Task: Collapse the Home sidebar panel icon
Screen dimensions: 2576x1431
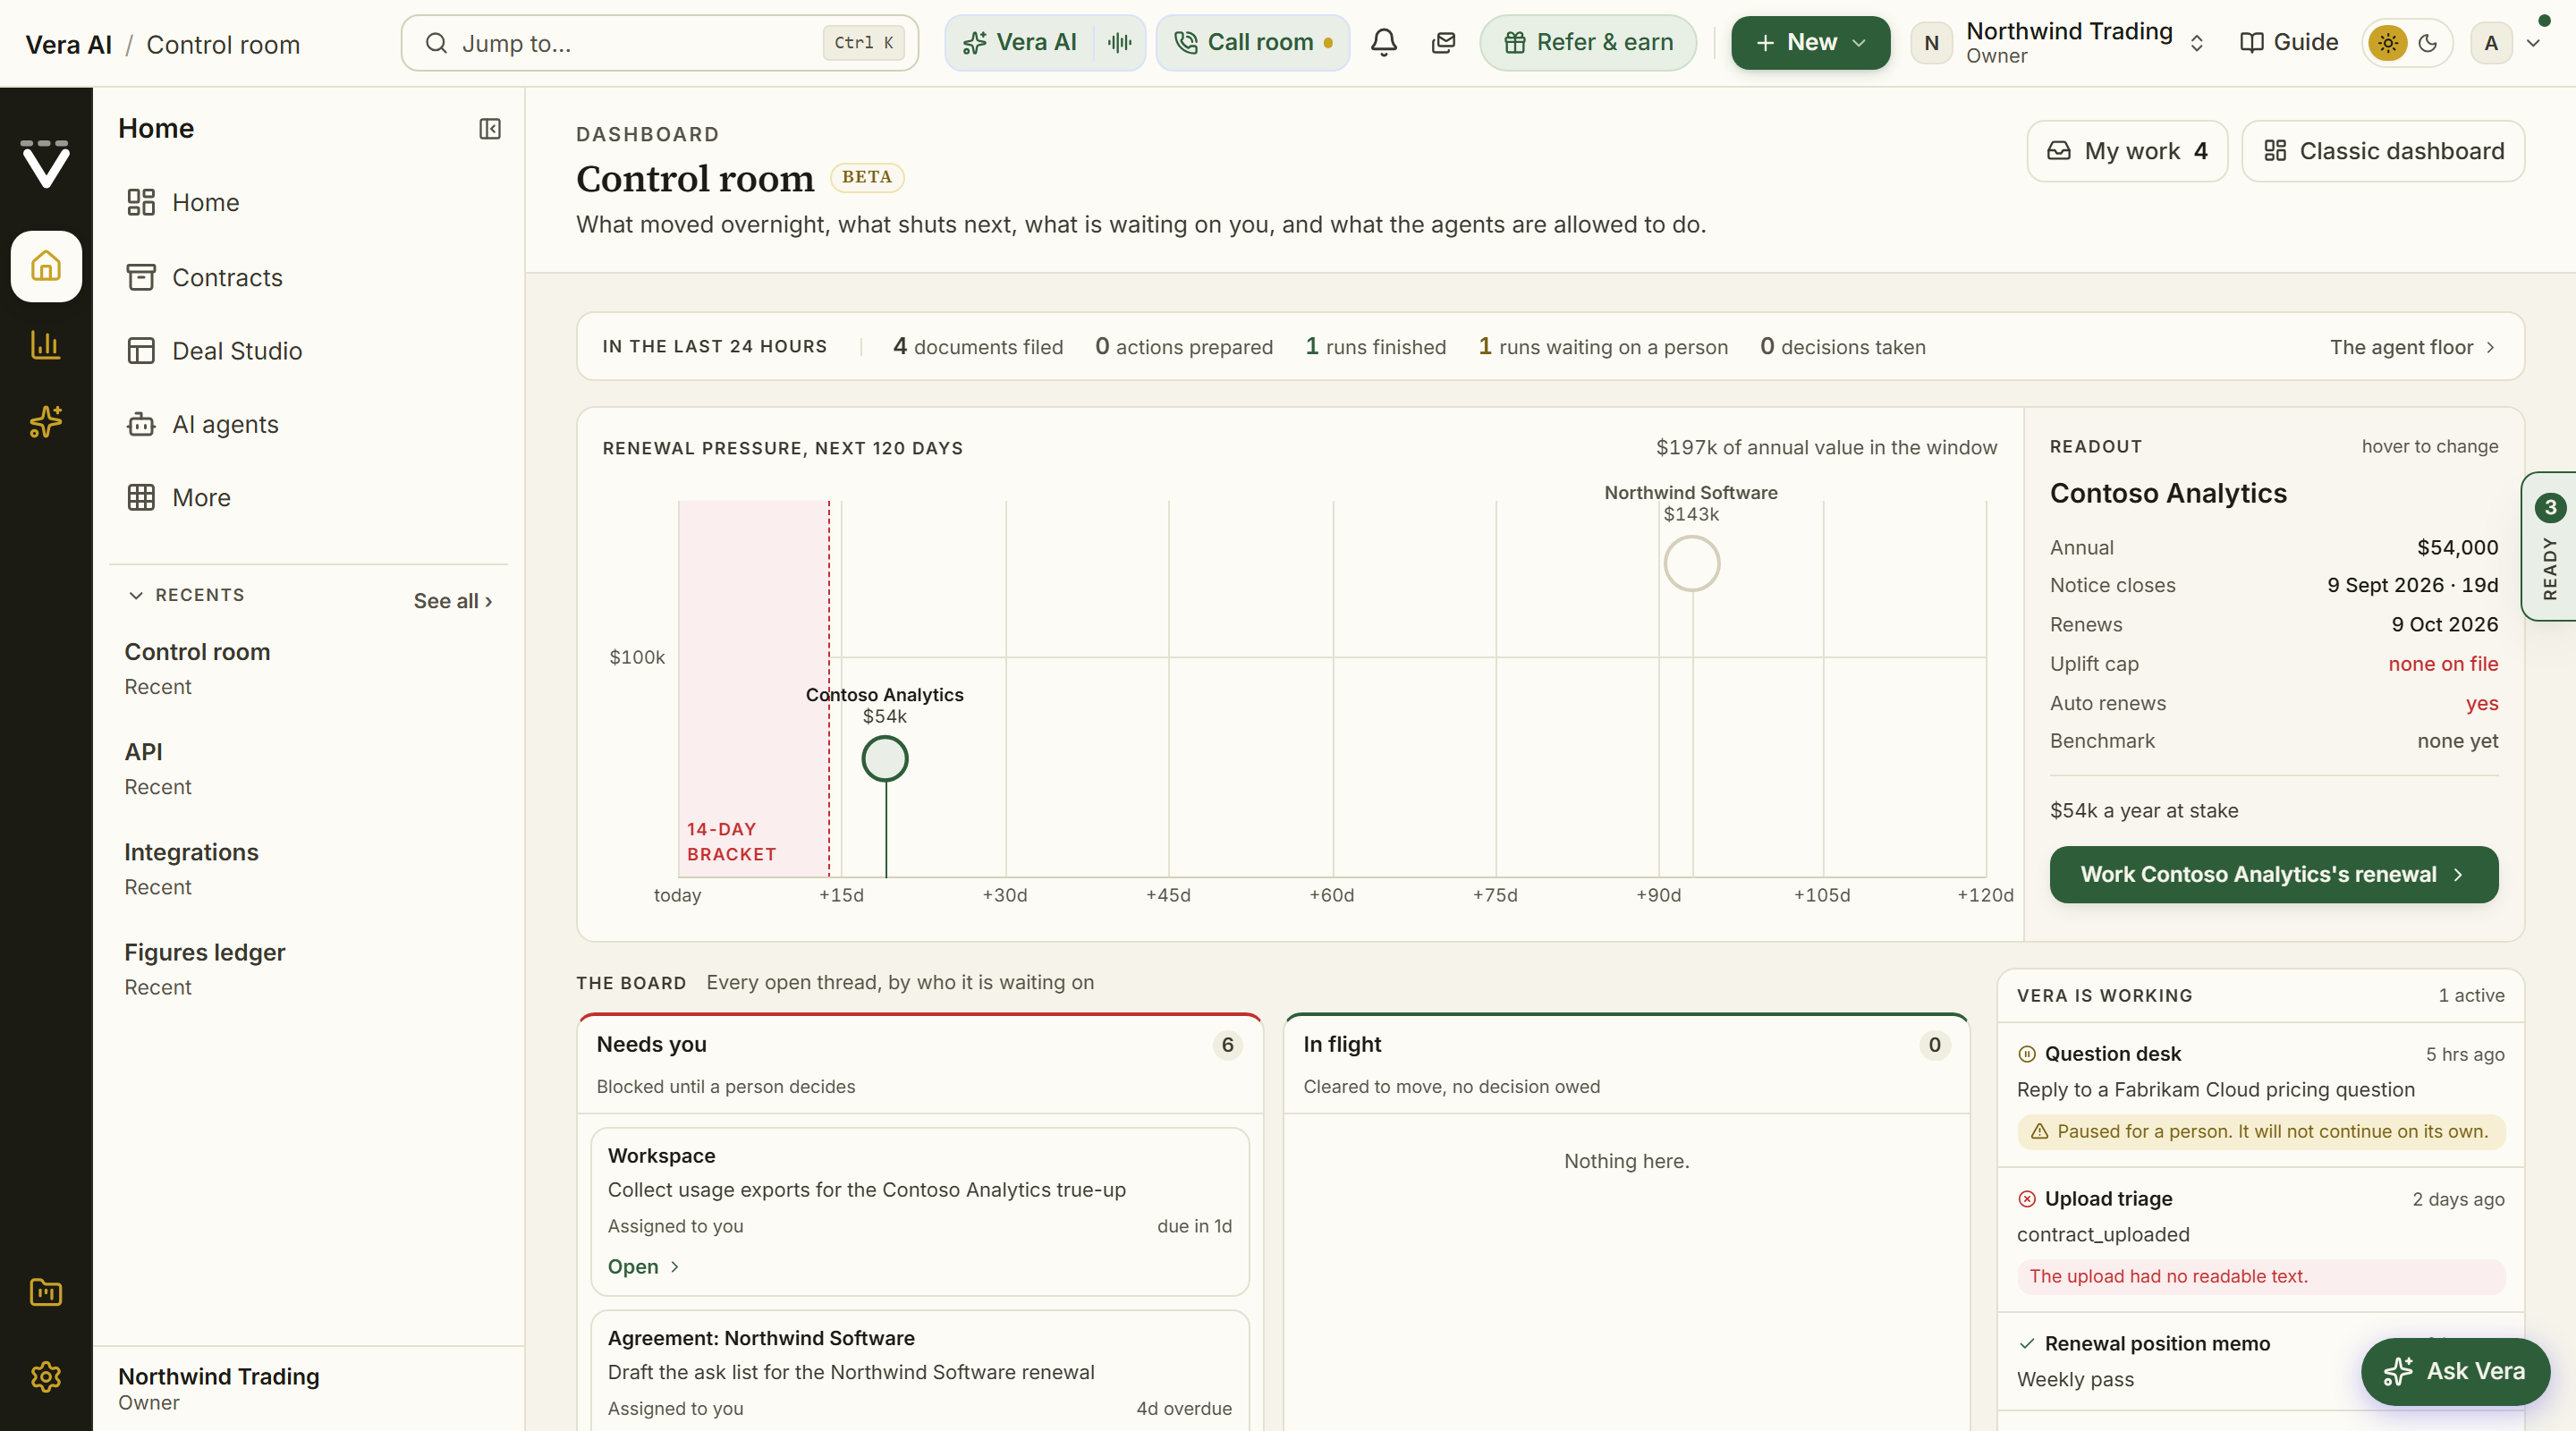Action: tap(490, 129)
